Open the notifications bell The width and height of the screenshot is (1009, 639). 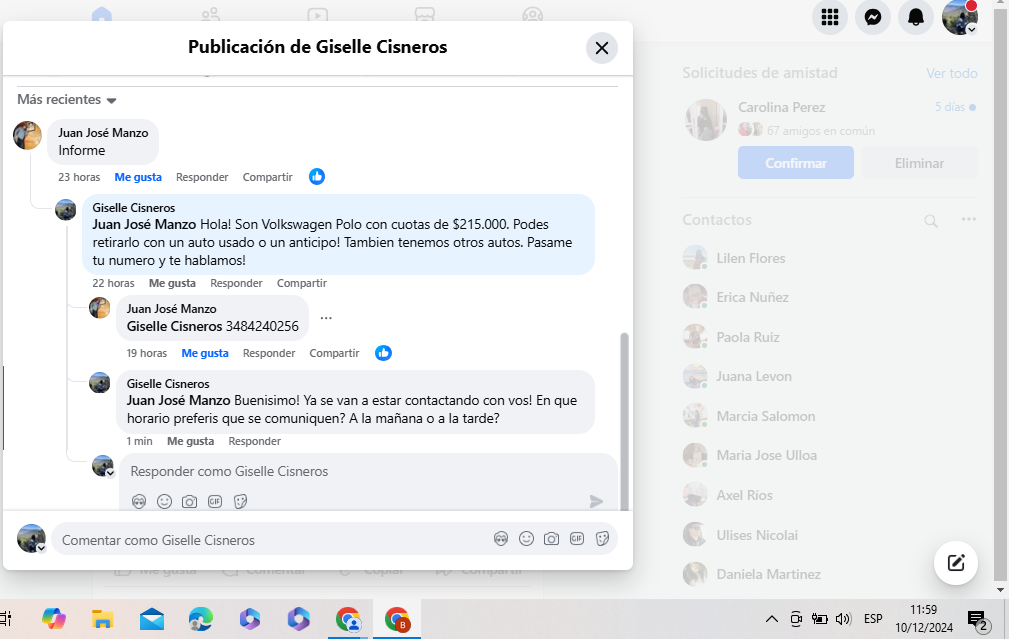click(916, 17)
